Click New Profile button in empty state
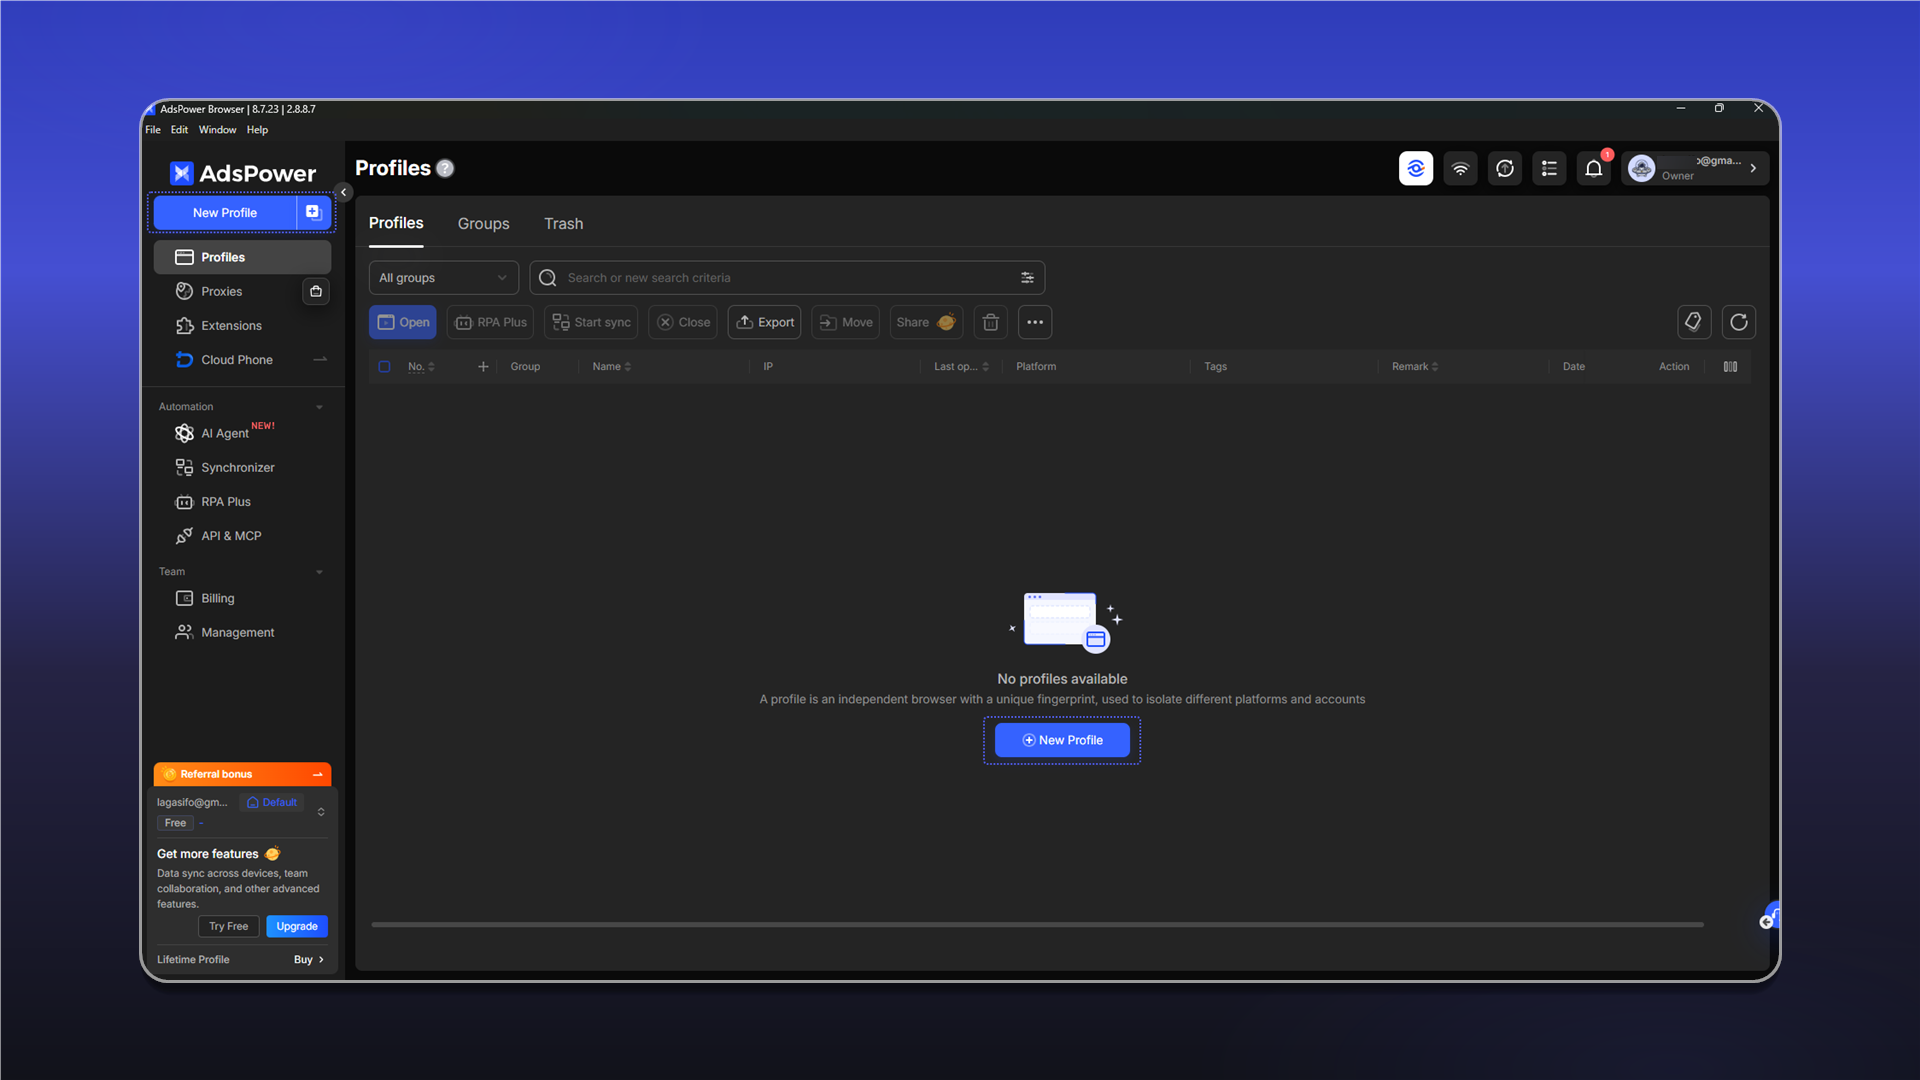1920x1080 pixels. click(x=1062, y=740)
